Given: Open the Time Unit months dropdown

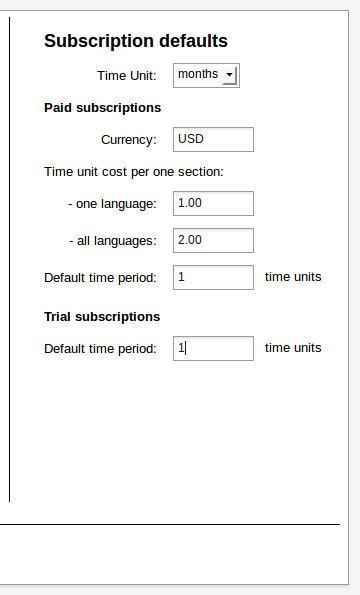Looking at the screenshot, I should click(206, 76).
